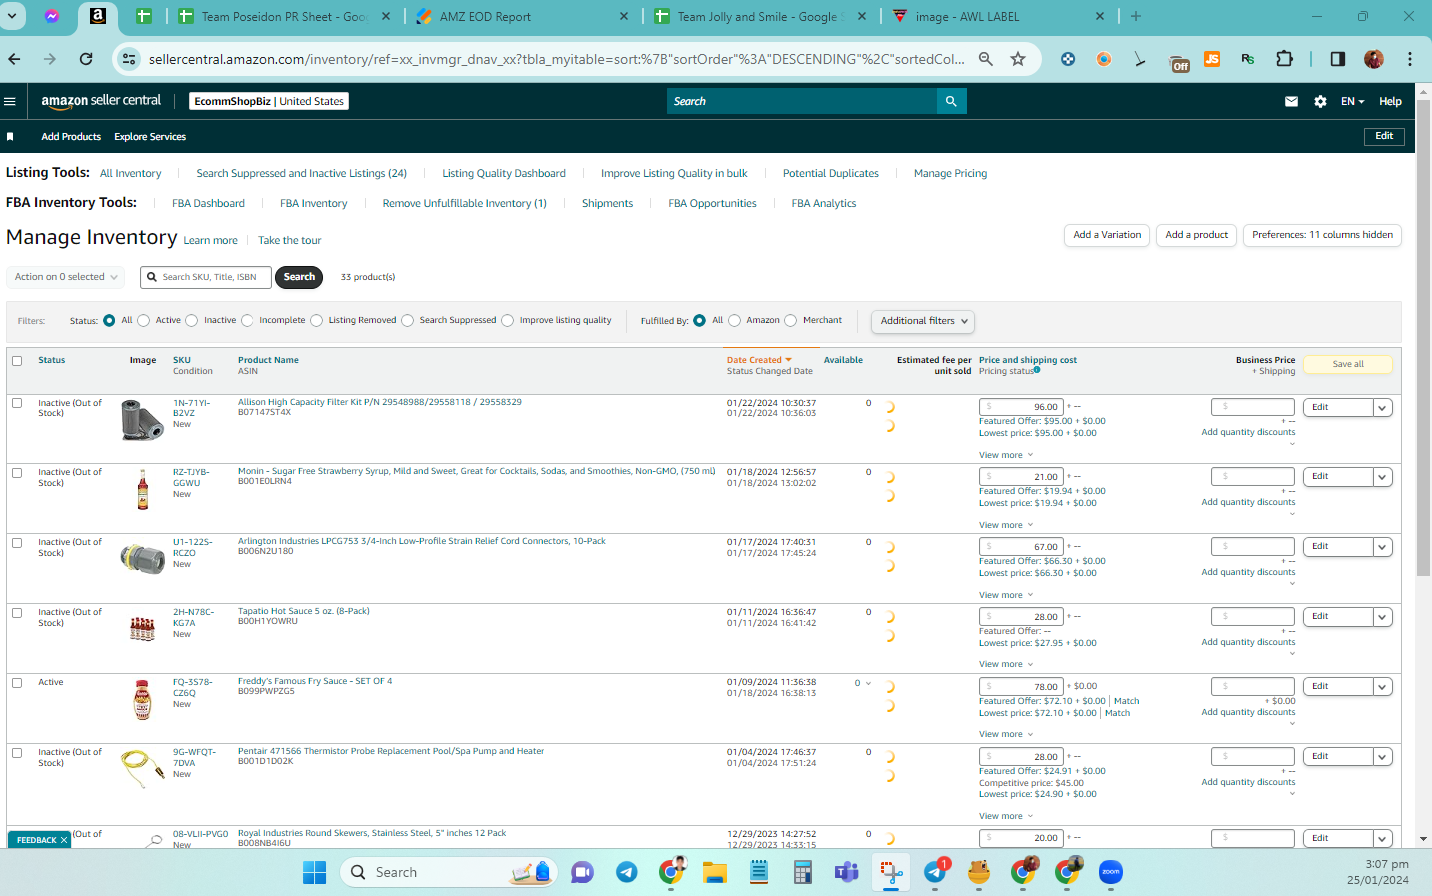This screenshot has width=1432, height=896.
Task: Reload the page
Action: [x=86, y=59]
